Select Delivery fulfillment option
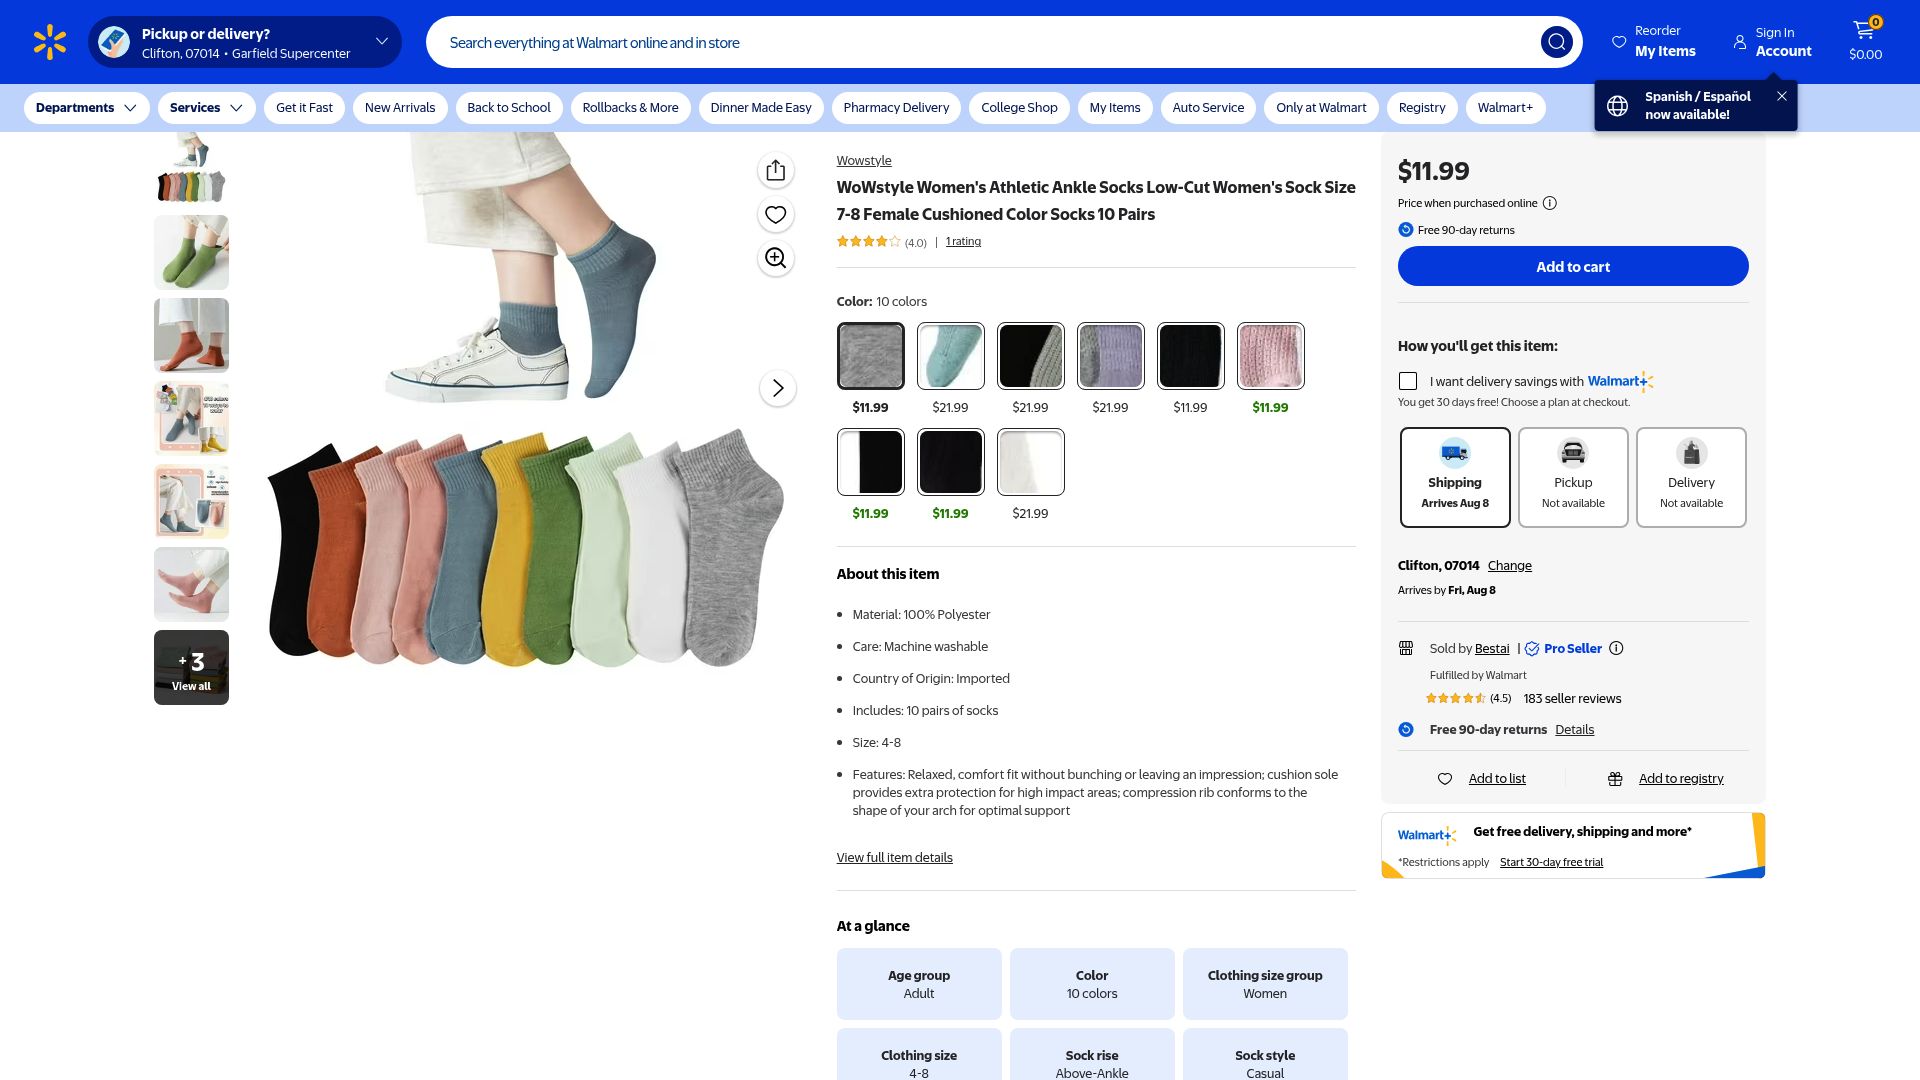Image resolution: width=1920 pixels, height=1080 pixels. [x=1691, y=477]
